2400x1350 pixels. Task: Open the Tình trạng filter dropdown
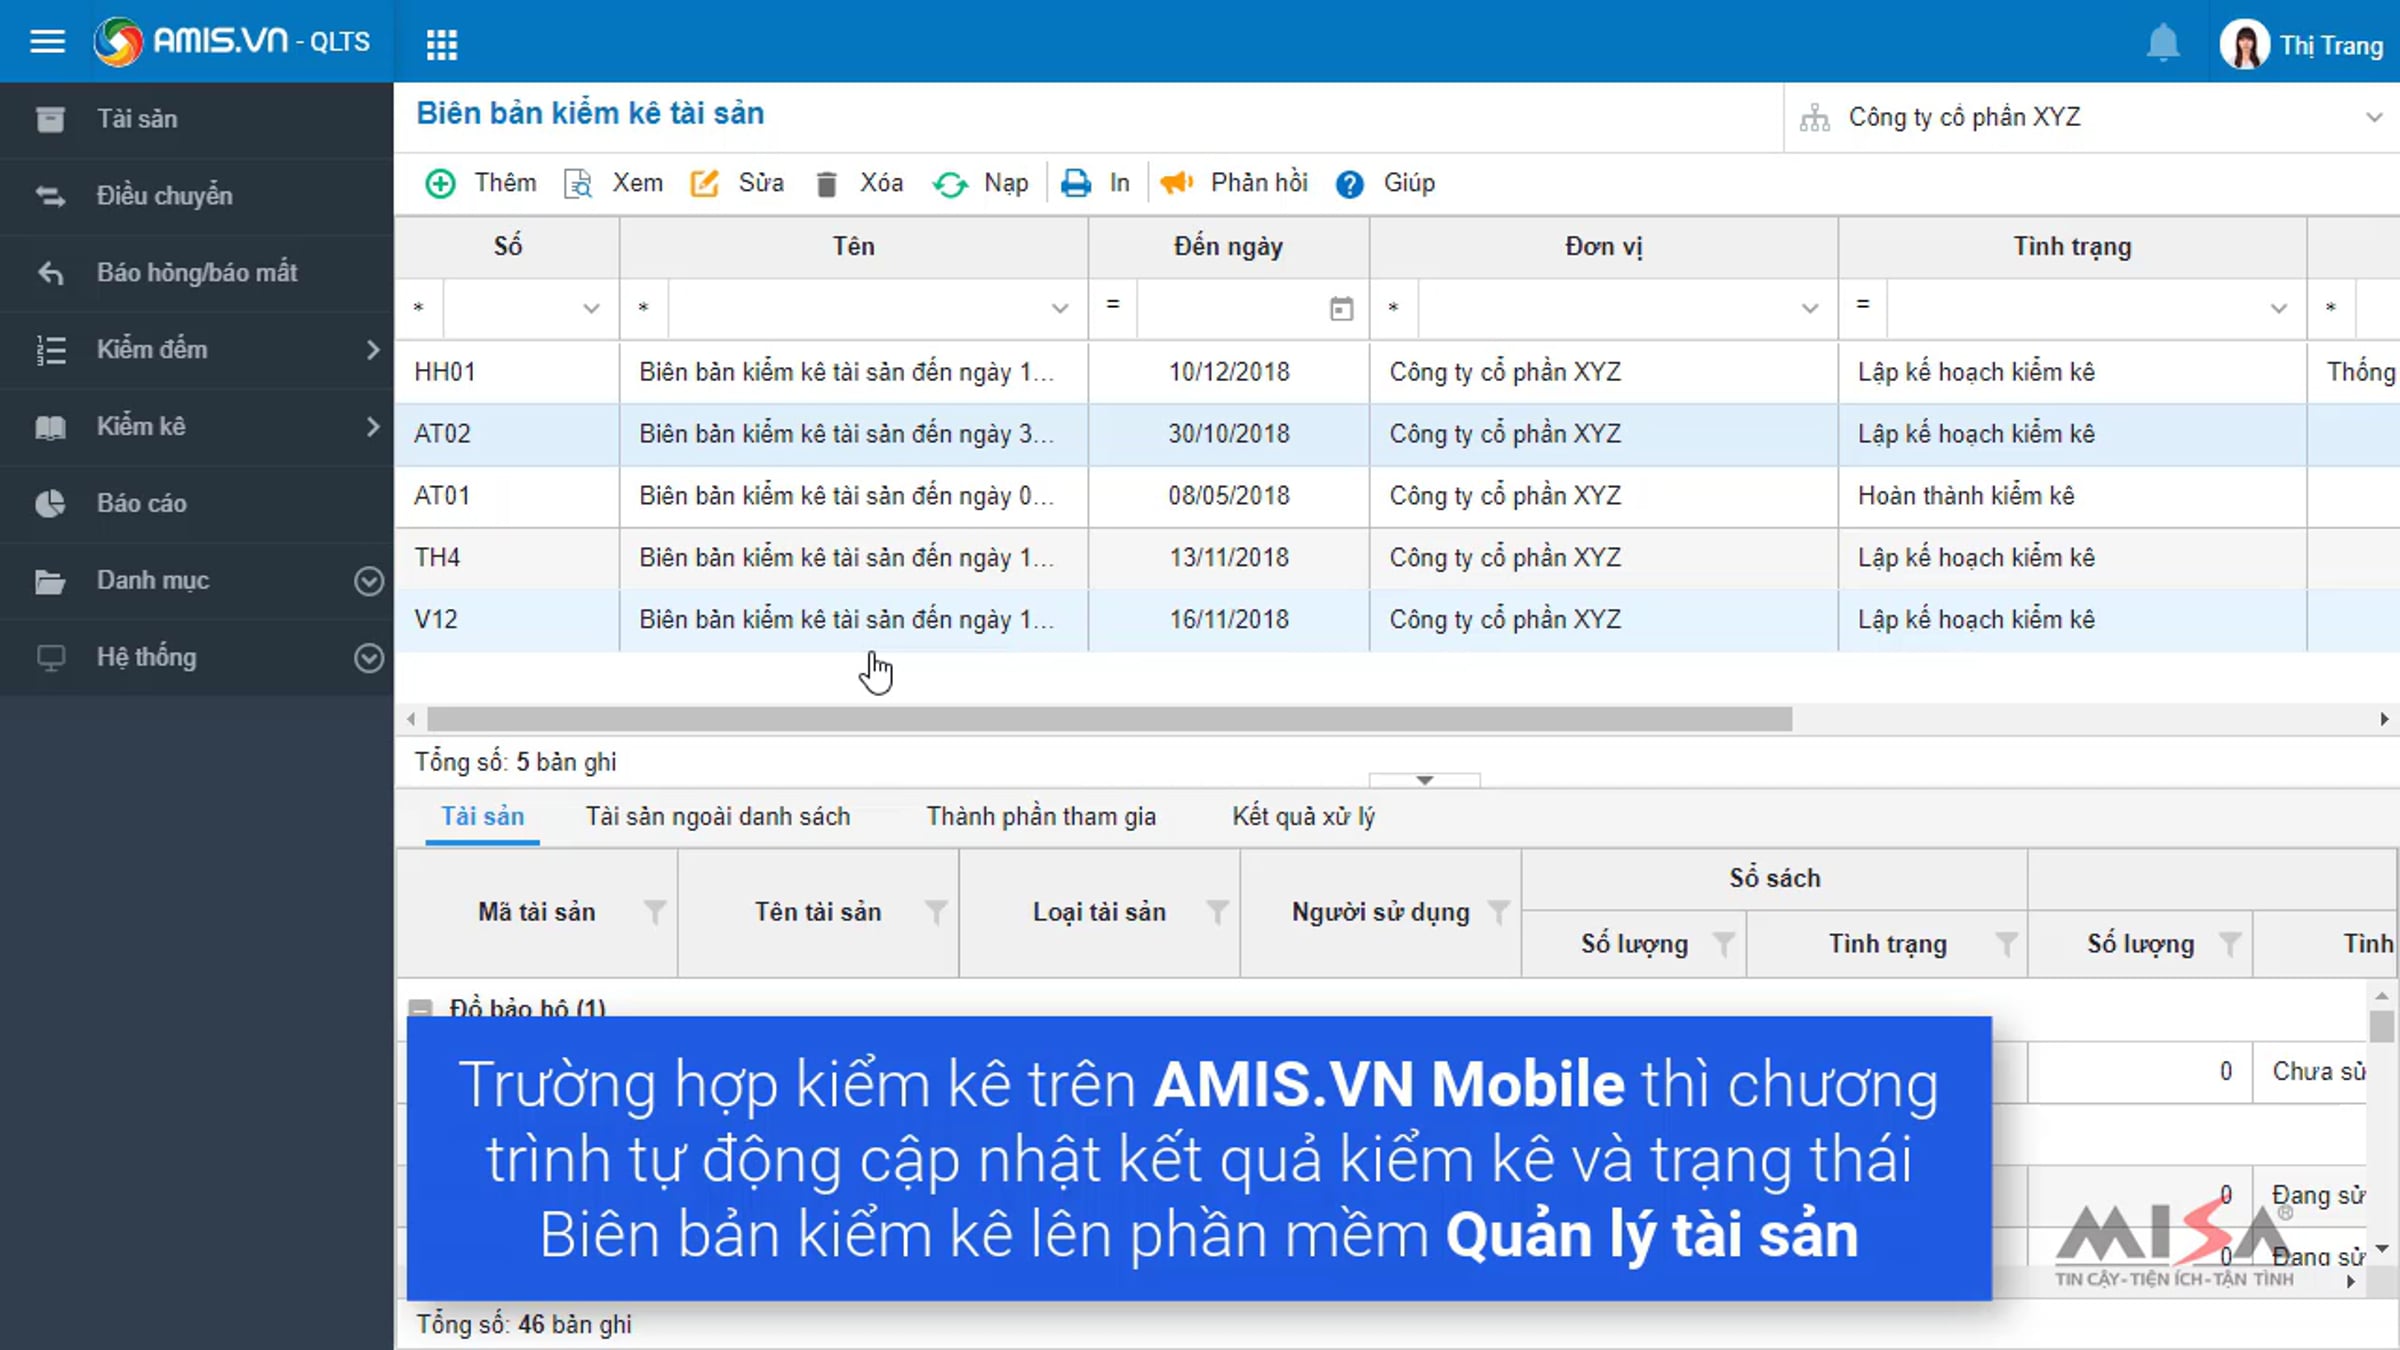tap(2279, 309)
